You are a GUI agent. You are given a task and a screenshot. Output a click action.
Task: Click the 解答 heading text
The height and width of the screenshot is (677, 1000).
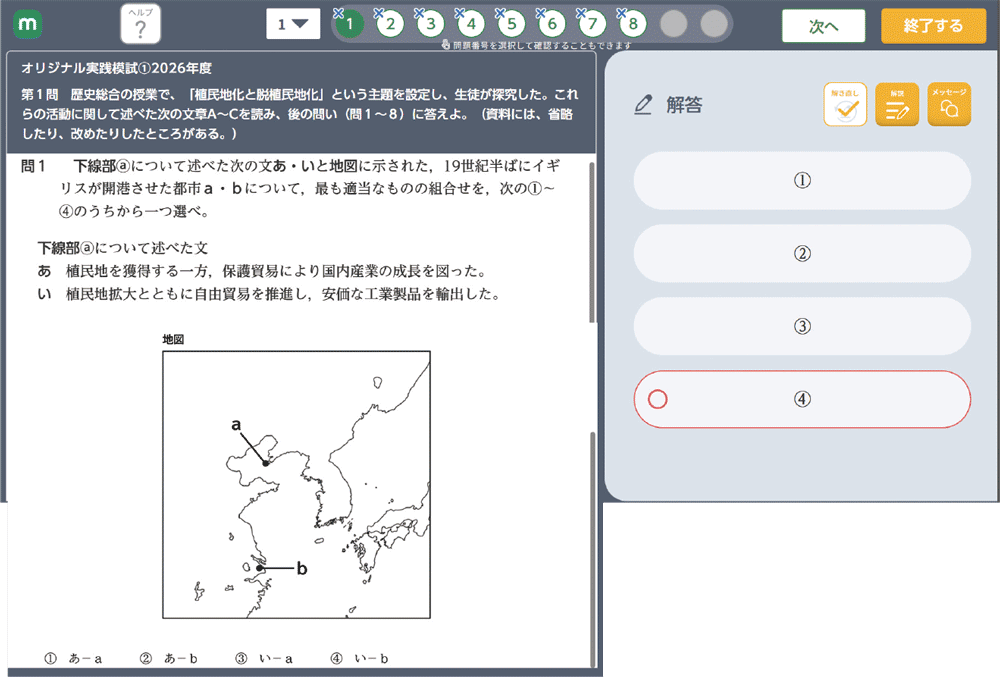(684, 105)
